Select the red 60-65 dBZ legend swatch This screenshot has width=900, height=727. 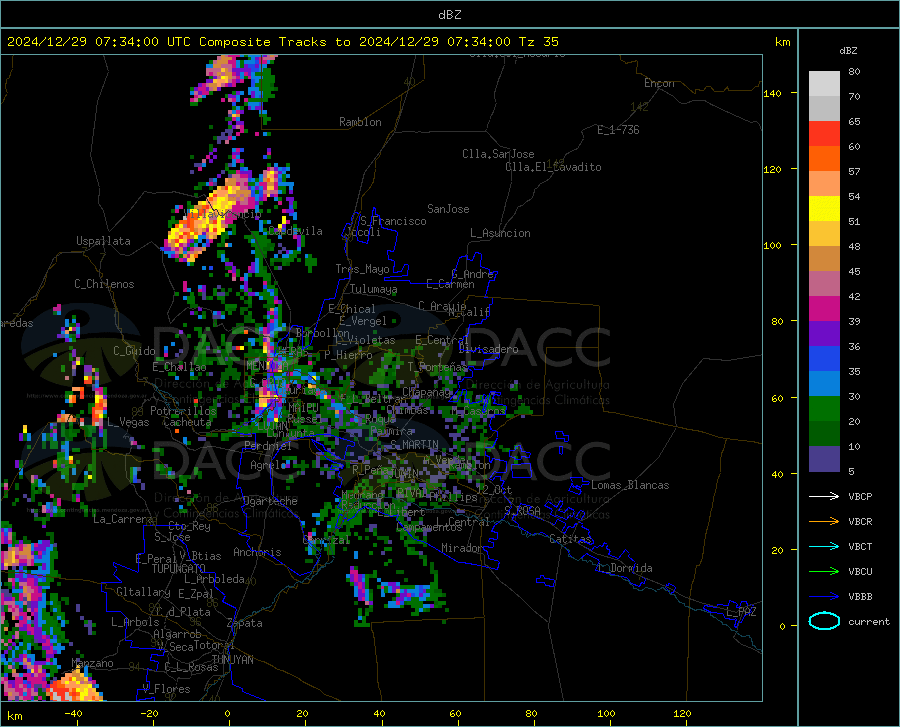[824, 134]
